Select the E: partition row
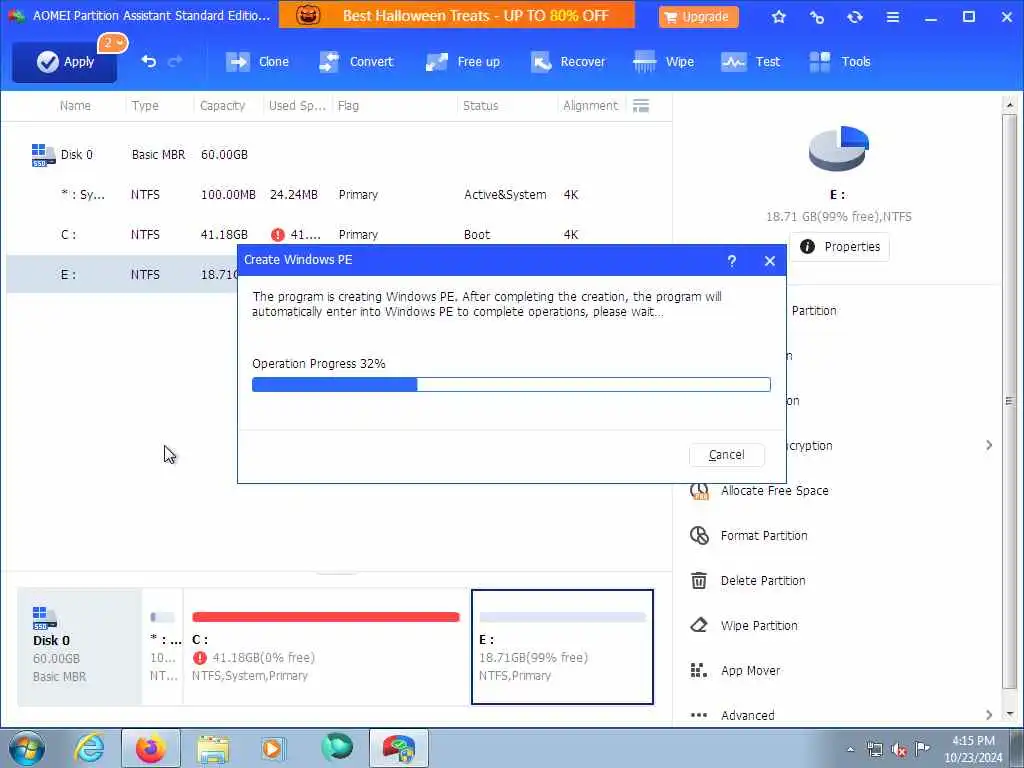Viewport: 1024px width, 768px height. pos(121,274)
